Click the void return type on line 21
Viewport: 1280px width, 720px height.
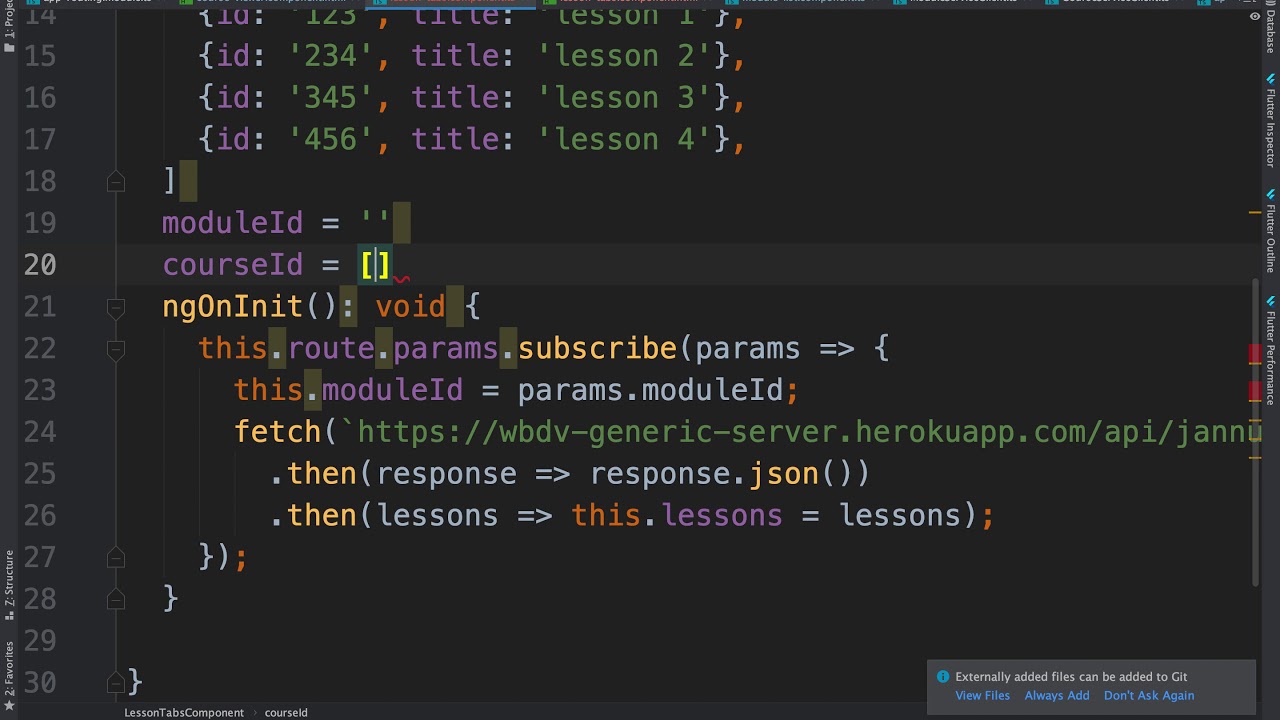tap(410, 307)
